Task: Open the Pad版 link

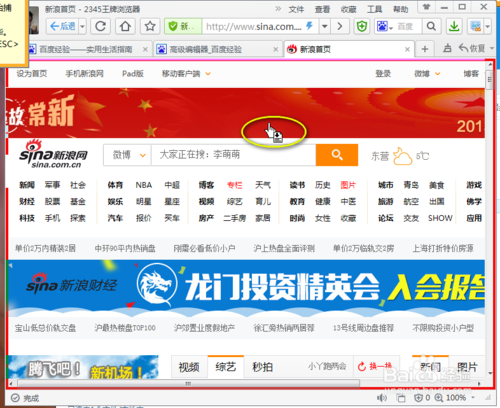Action: tap(133, 74)
